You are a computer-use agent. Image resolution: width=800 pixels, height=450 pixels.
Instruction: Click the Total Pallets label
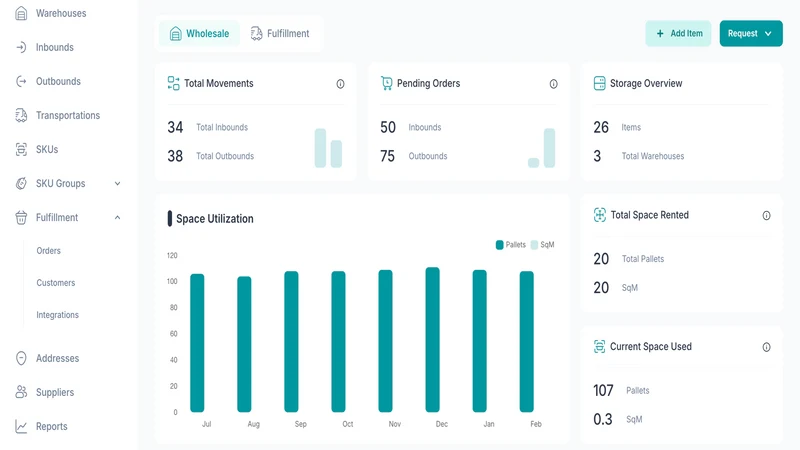[x=643, y=259]
